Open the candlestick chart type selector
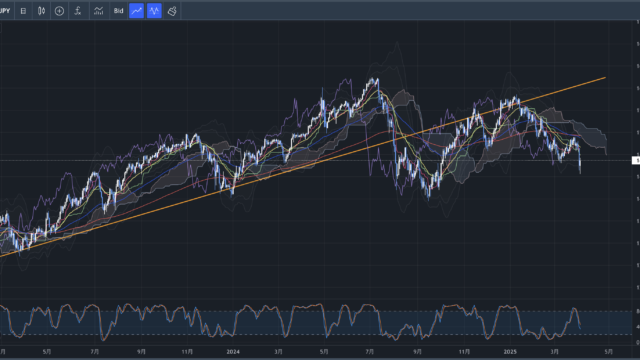Image resolution: width=640 pixels, height=360 pixels. [41, 11]
